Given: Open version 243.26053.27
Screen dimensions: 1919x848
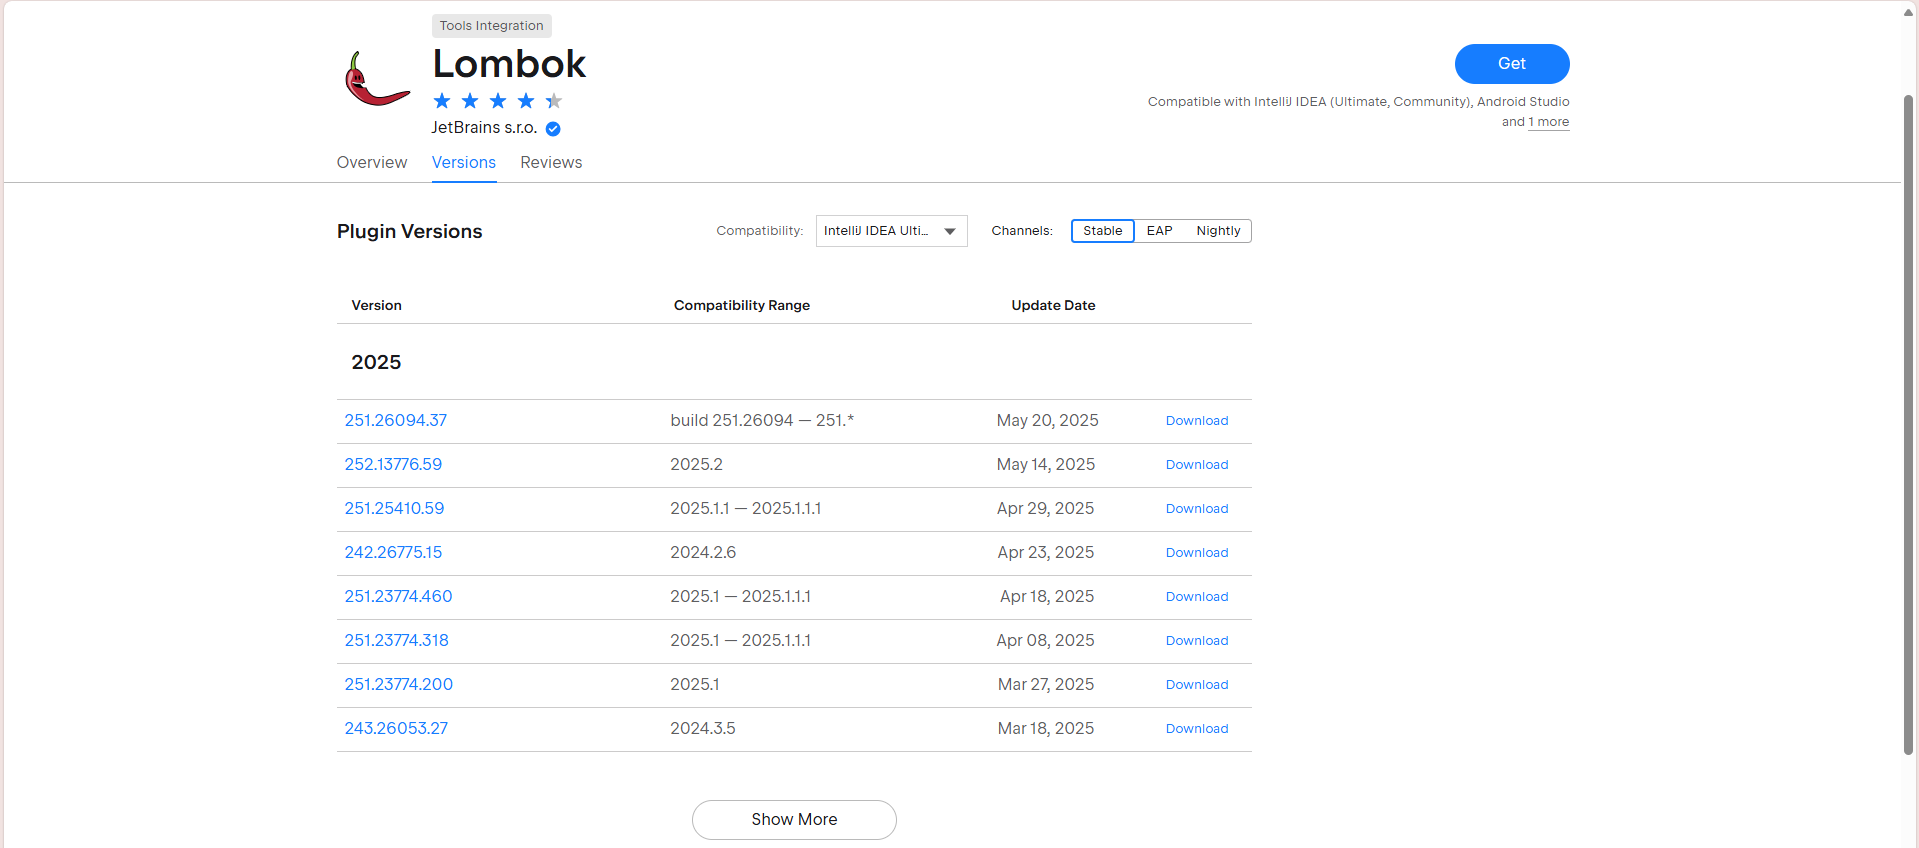Looking at the screenshot, I should [396, 729].
